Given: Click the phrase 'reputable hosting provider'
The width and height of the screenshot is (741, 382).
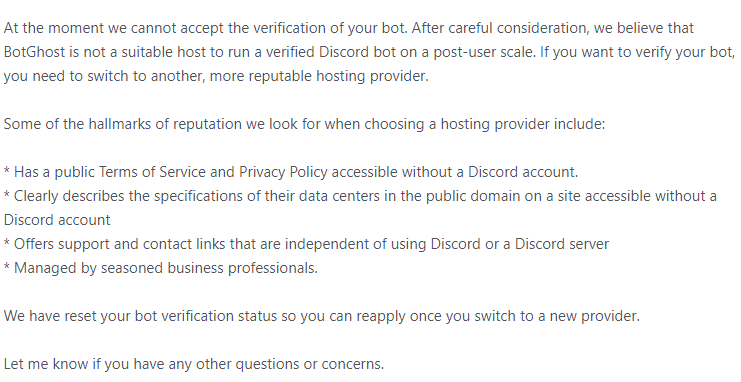Looking at the screenshot, I should tap(338, 76).
